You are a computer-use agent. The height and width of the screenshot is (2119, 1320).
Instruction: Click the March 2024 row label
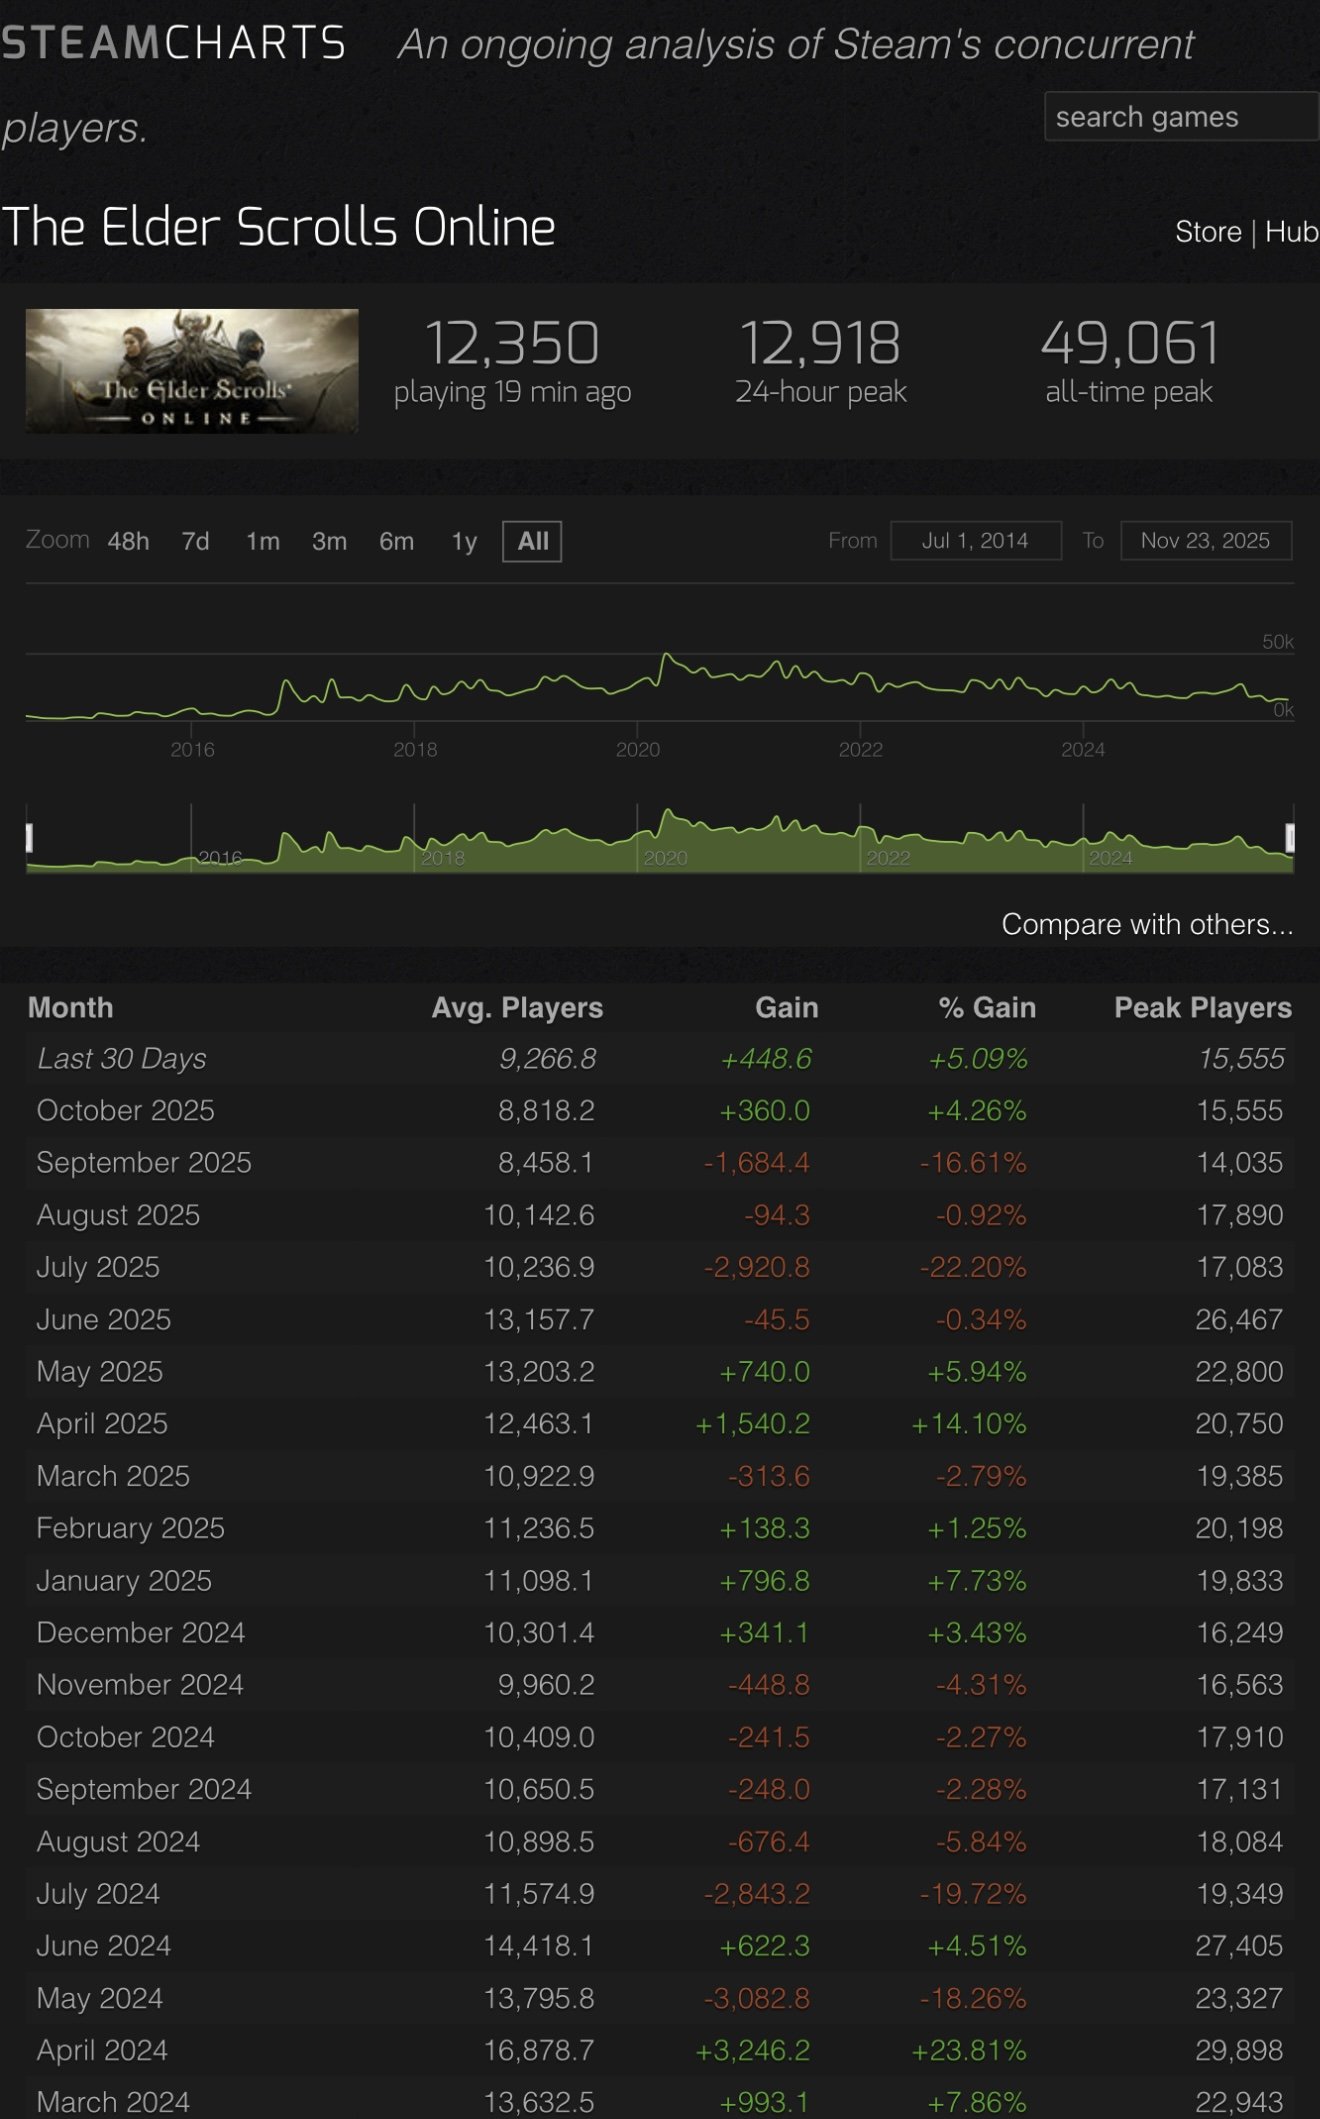click(113, 2102)
